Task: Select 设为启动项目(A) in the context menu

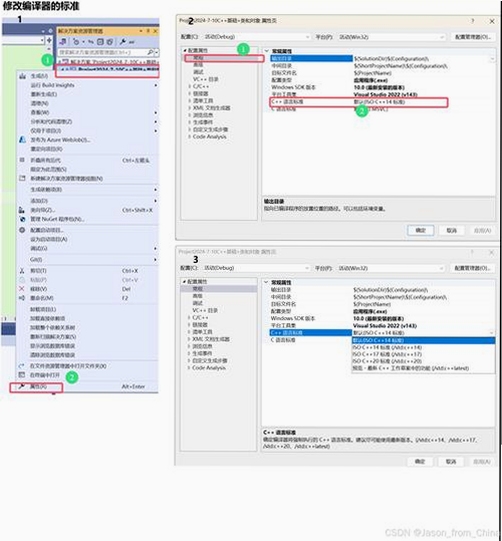Action: [49, 239]
